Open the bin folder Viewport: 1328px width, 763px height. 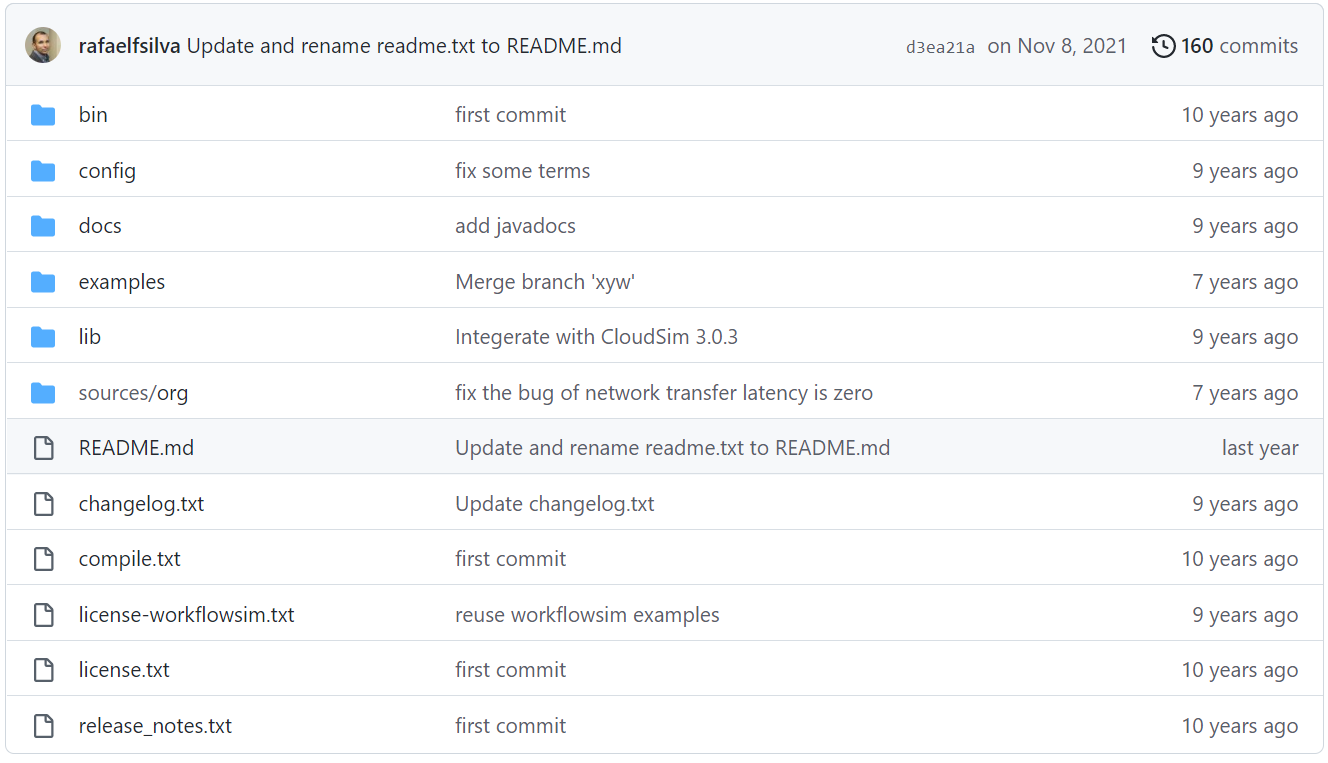pyautogui.click(x=93, y=115)
